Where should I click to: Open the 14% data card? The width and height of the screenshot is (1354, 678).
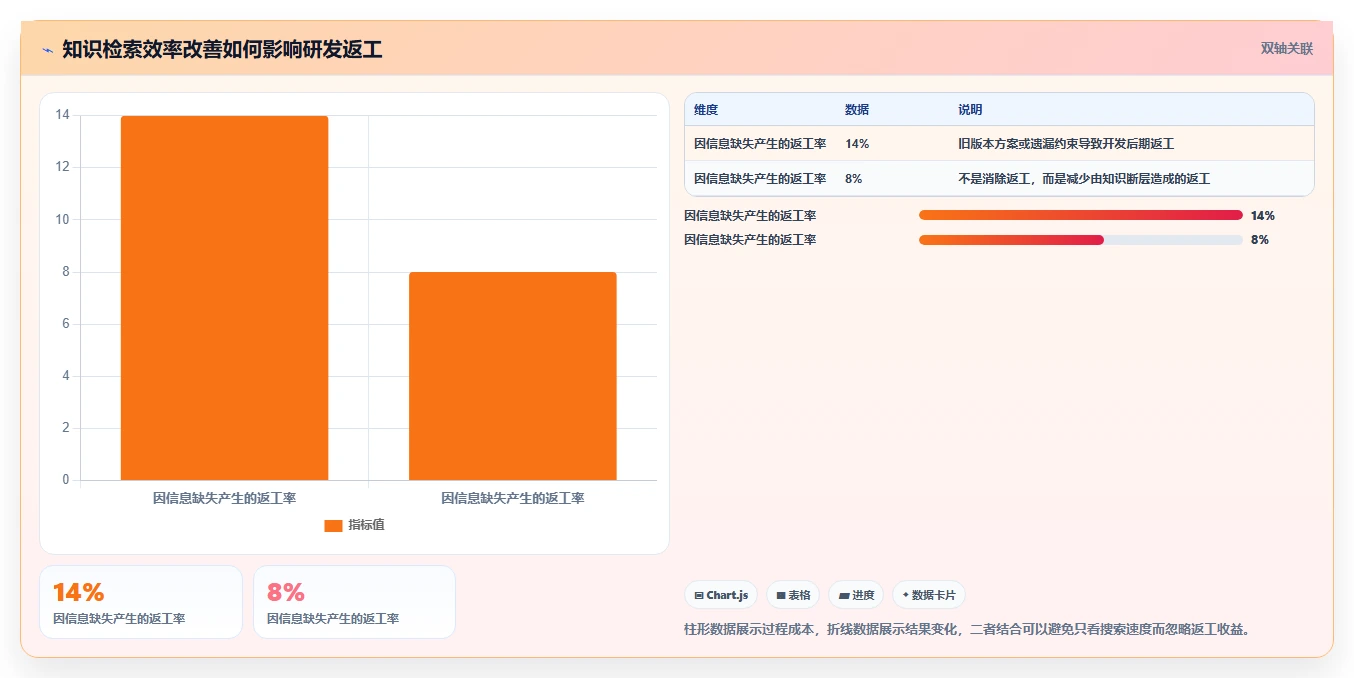(141, 602)
